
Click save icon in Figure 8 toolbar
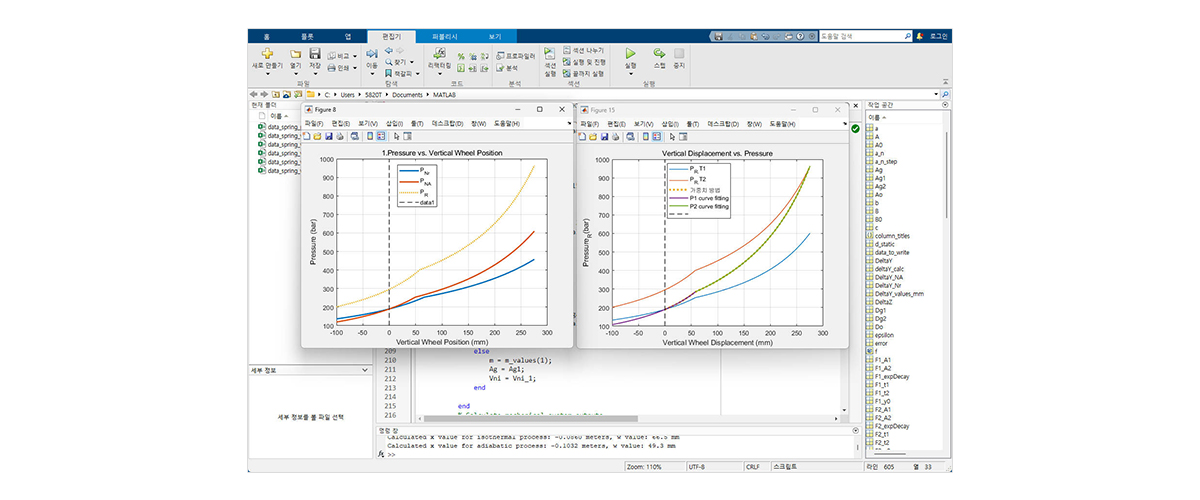click(329, 135)
